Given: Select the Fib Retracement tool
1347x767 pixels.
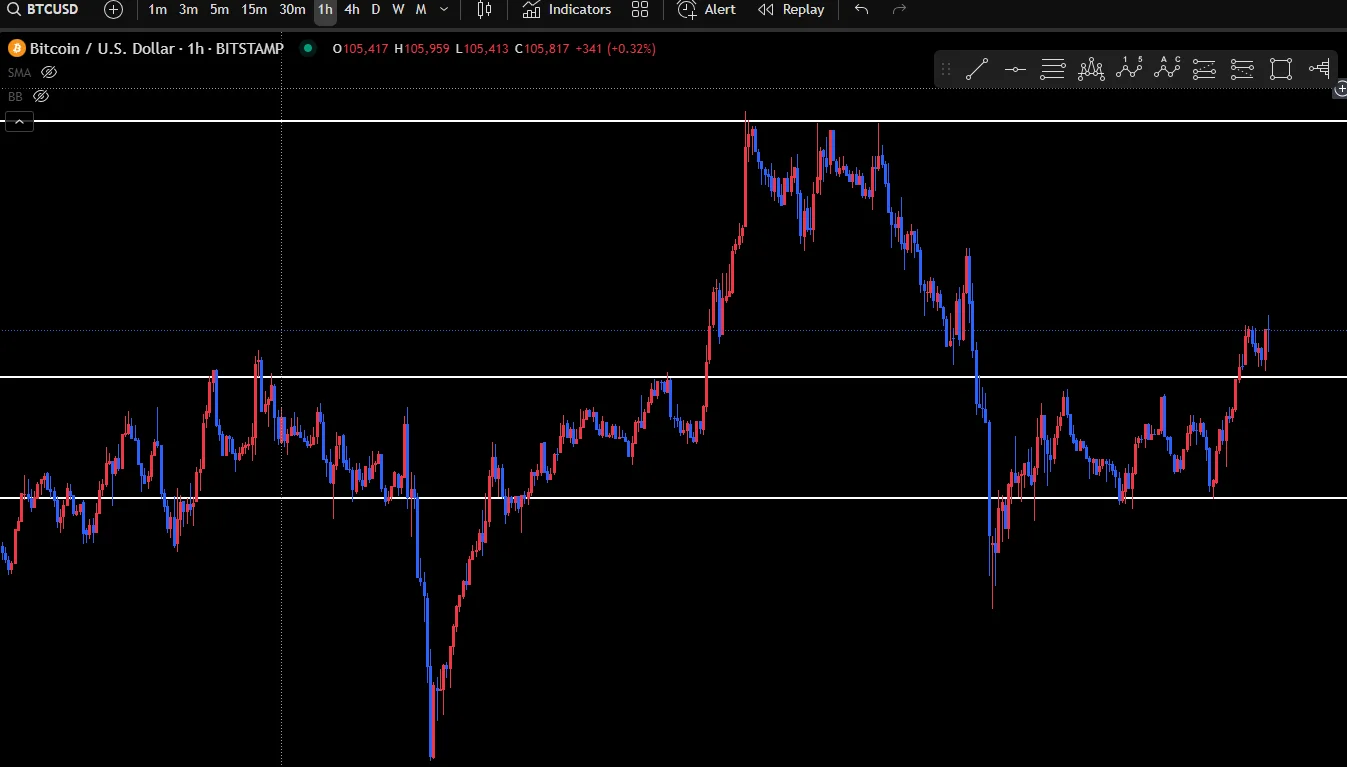Looking at the screenshot, I should 1052,69.
